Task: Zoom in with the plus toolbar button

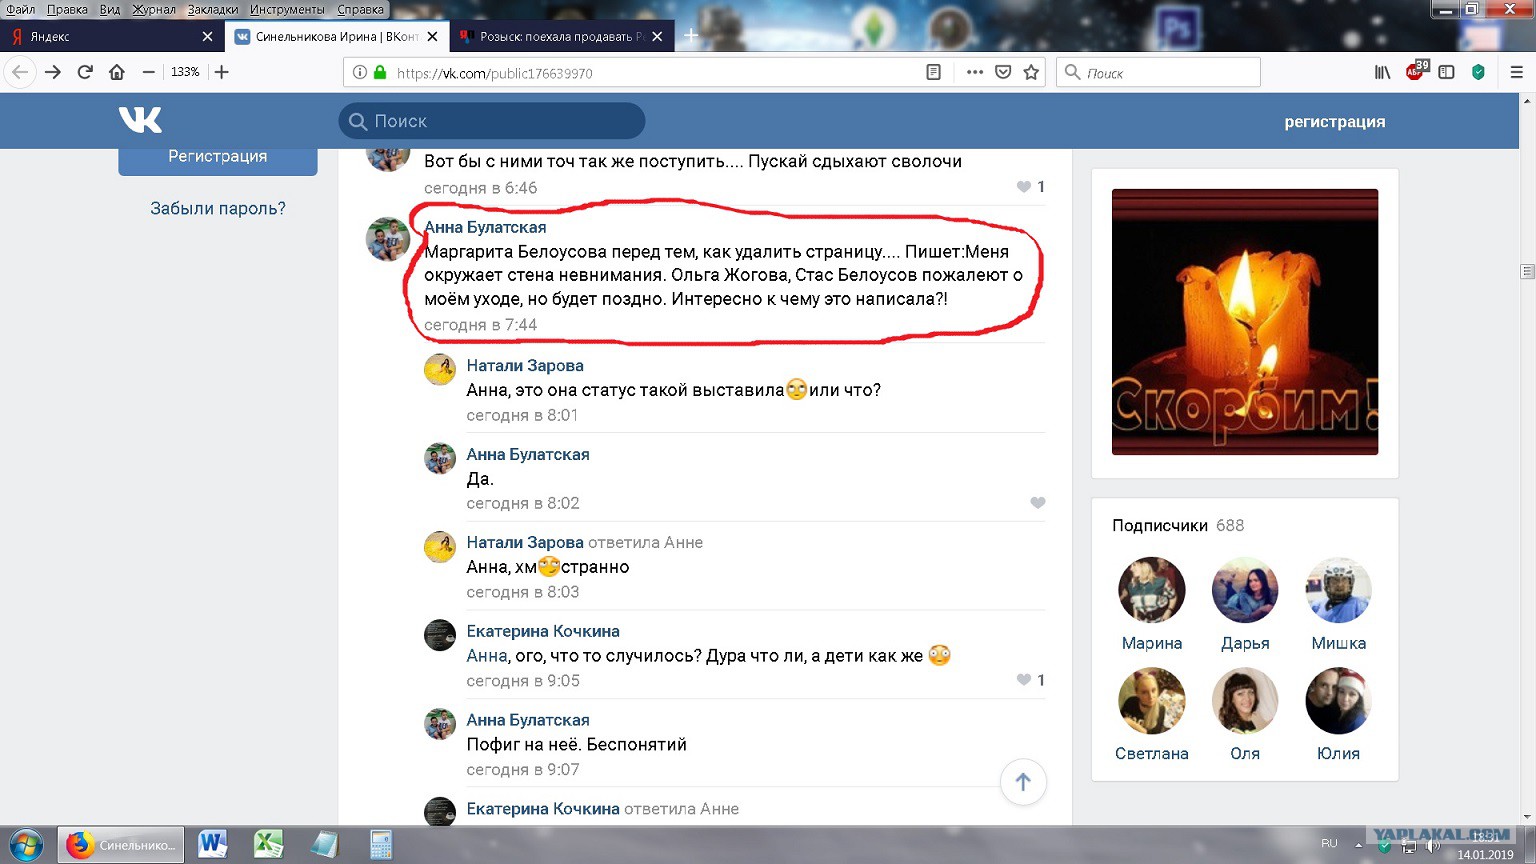Action: tap(222, 72)
